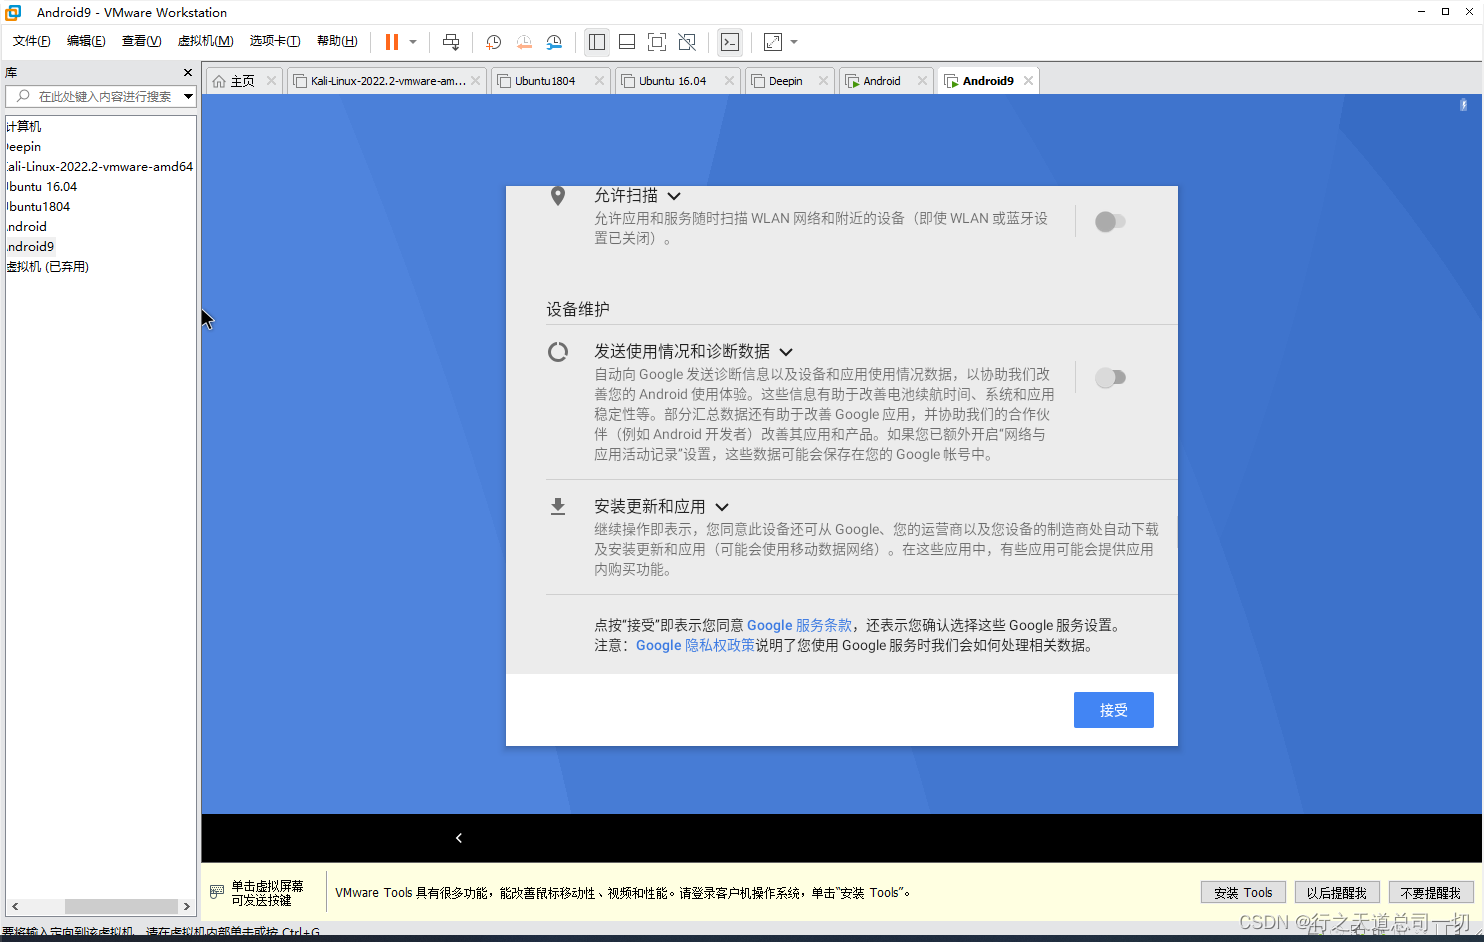This screenshot has width=1484, height=942.
Task: Select Kali-Linux-2022.2-vmware-amd64 in library
Action: [100, 167]
